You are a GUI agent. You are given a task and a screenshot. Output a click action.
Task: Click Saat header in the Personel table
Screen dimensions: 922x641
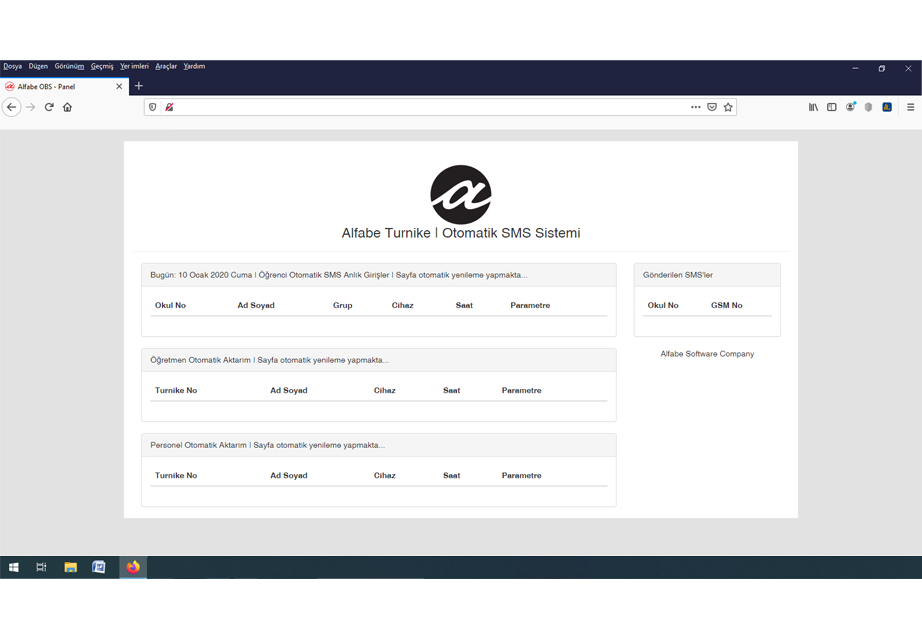coord(452,476)
